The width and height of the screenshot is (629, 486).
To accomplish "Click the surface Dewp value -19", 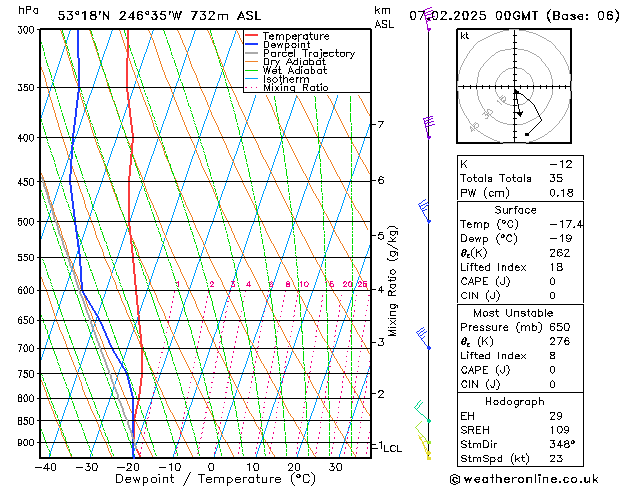I will pos(561,239).
